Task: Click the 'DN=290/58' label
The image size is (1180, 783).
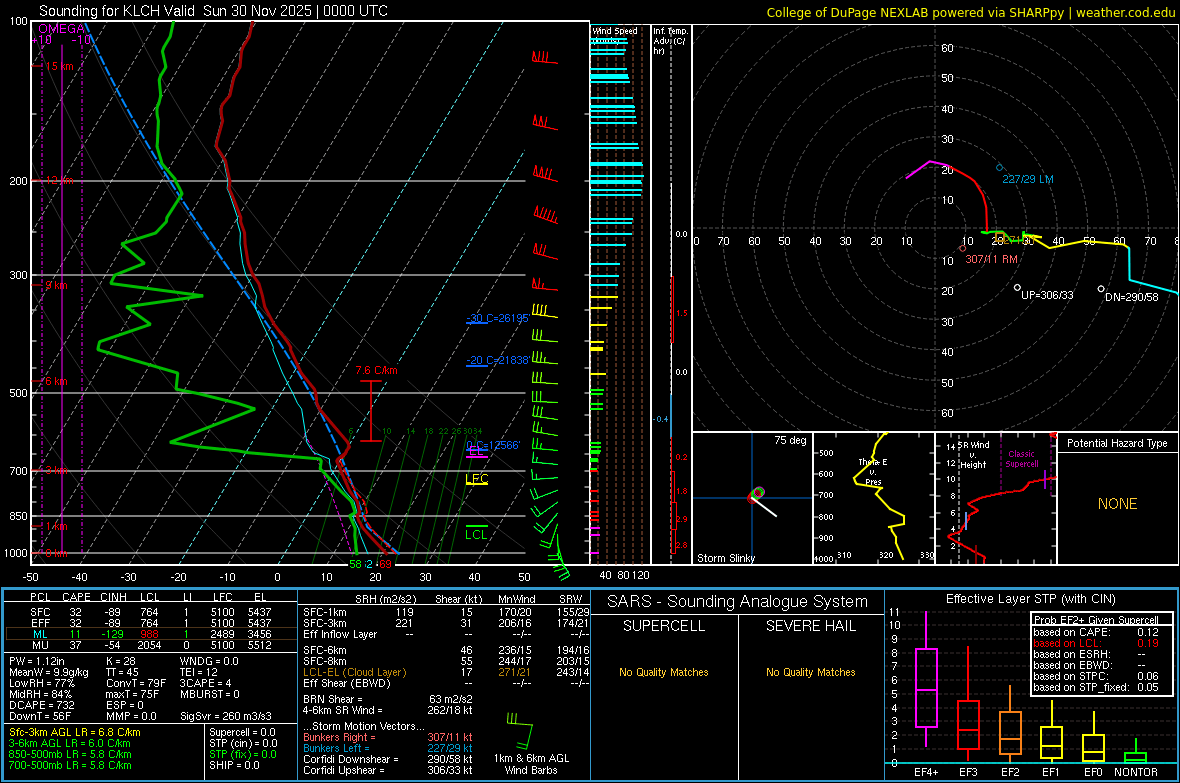Action: (x=1132, y=297)
